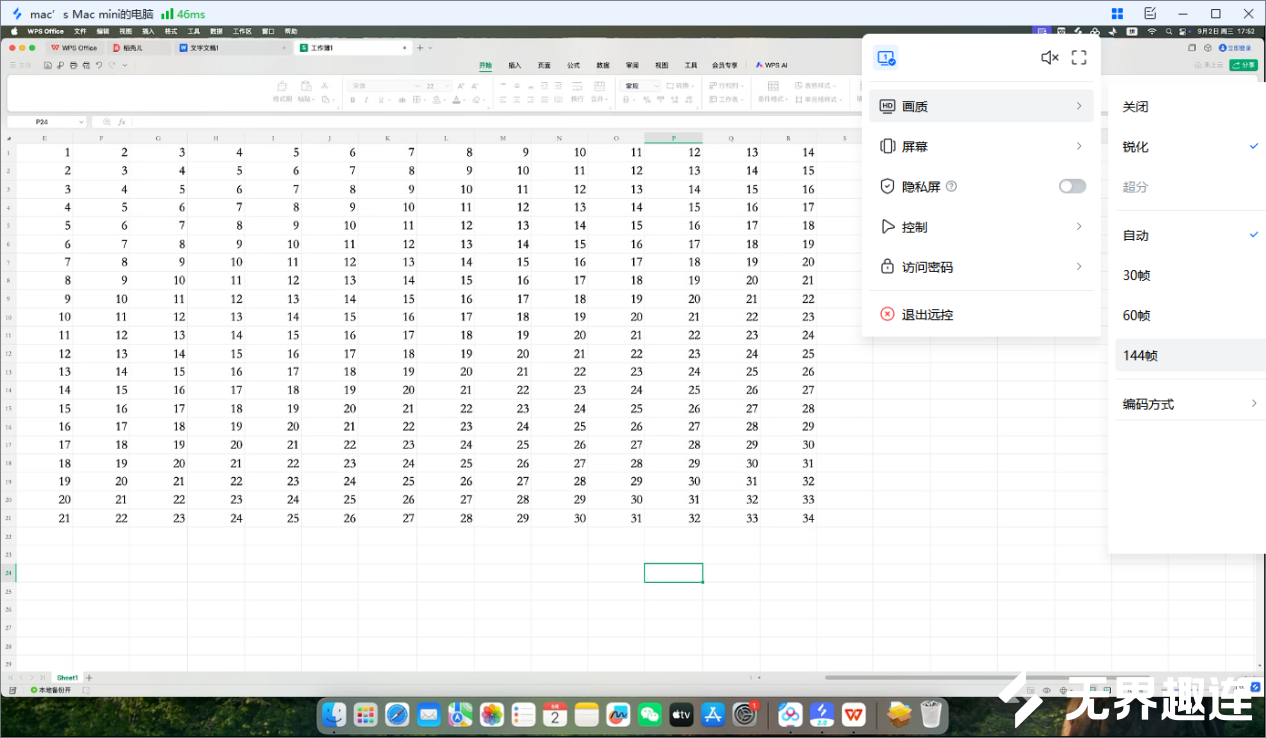Select 30帧 frame rate
Image resolution: width=1266 pixels, height=738 pixels.
point(1190,275)
